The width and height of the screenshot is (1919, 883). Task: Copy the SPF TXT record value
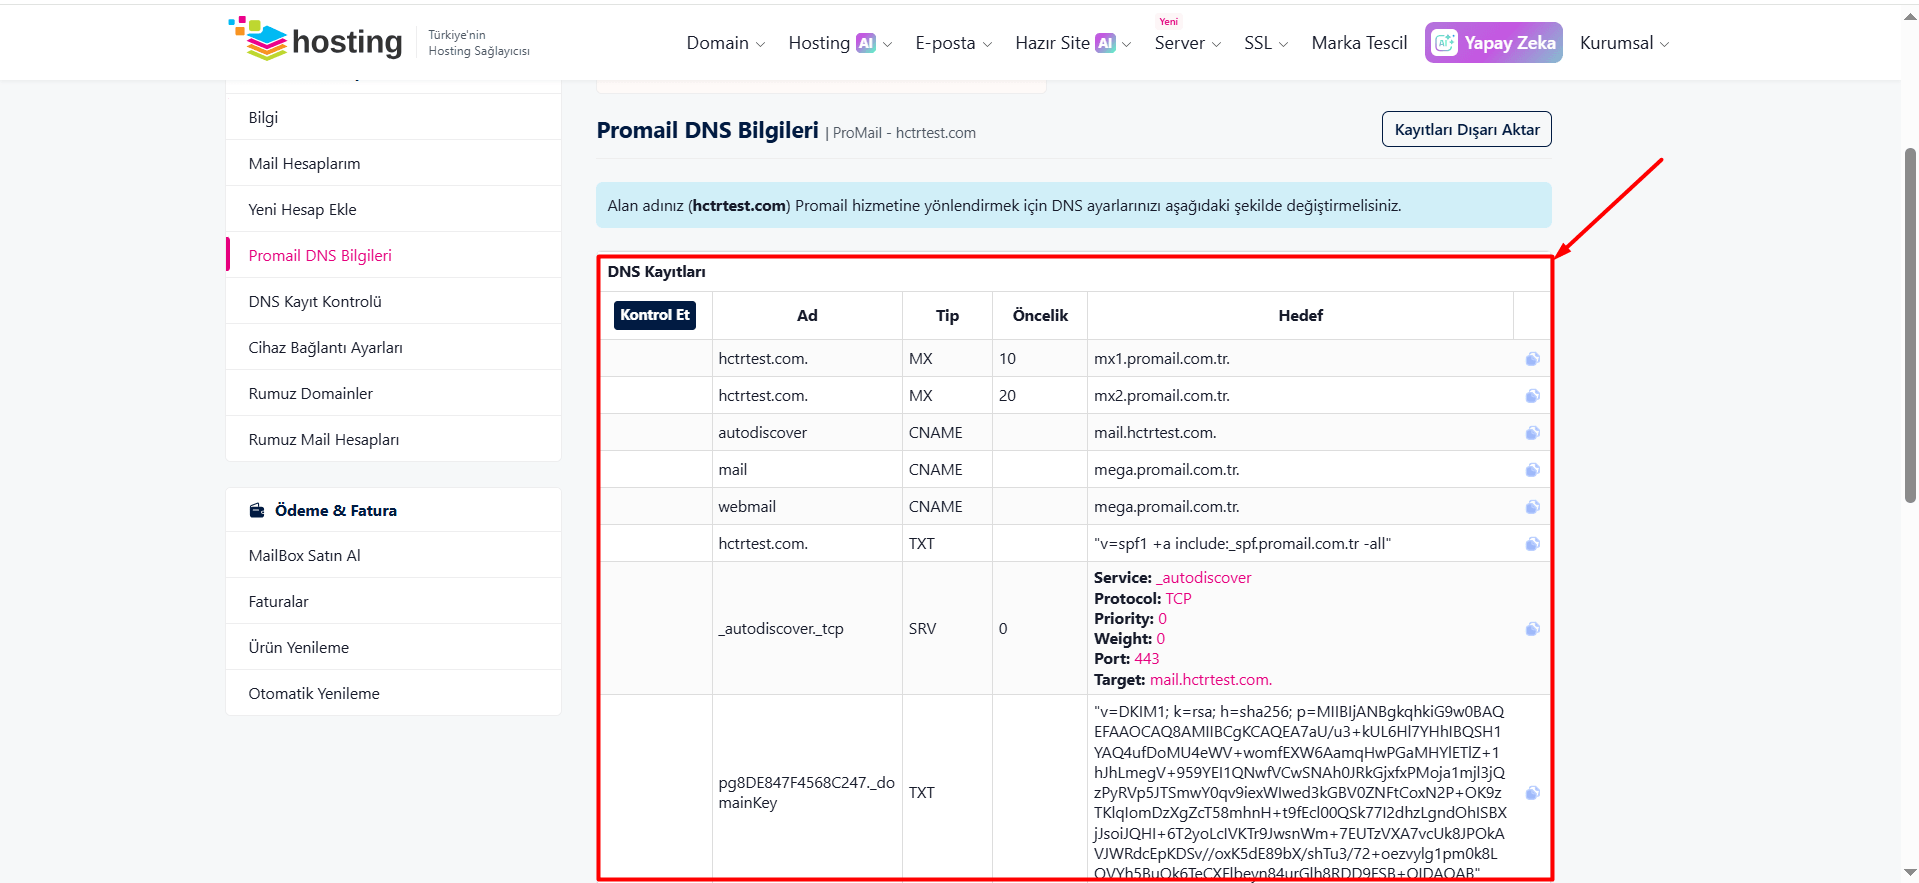[1532, 544]
